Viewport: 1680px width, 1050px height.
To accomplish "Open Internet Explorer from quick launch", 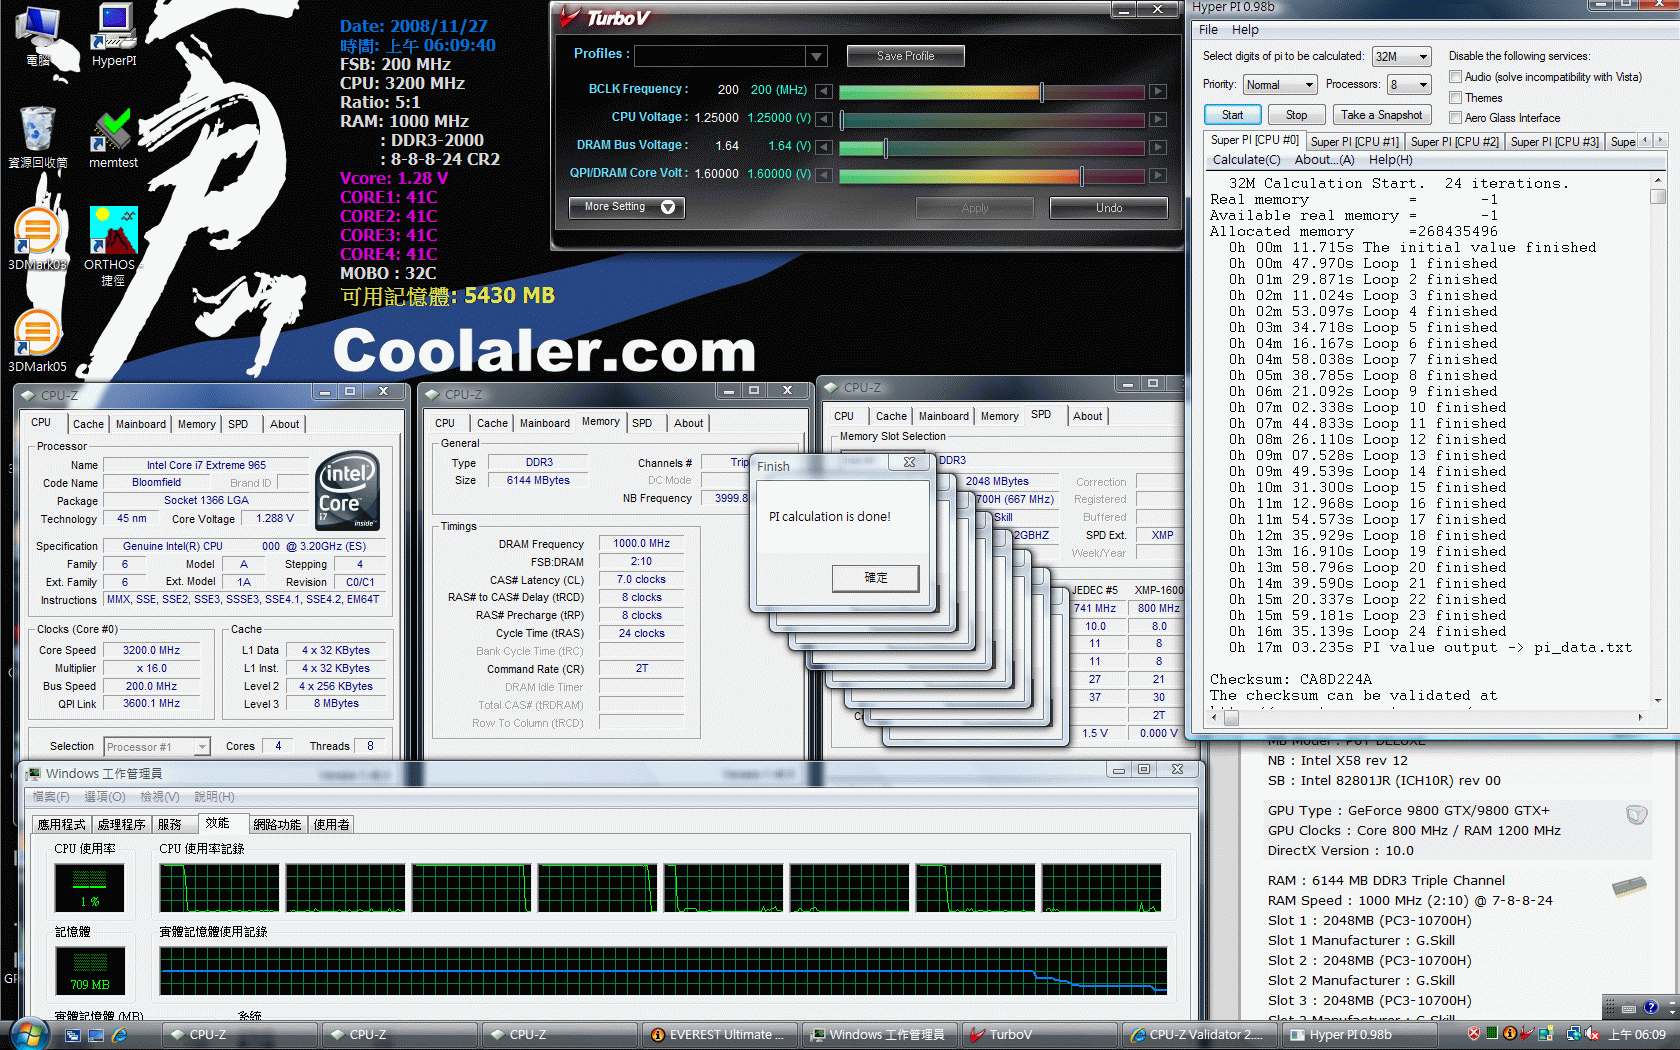I will 119,1035.
